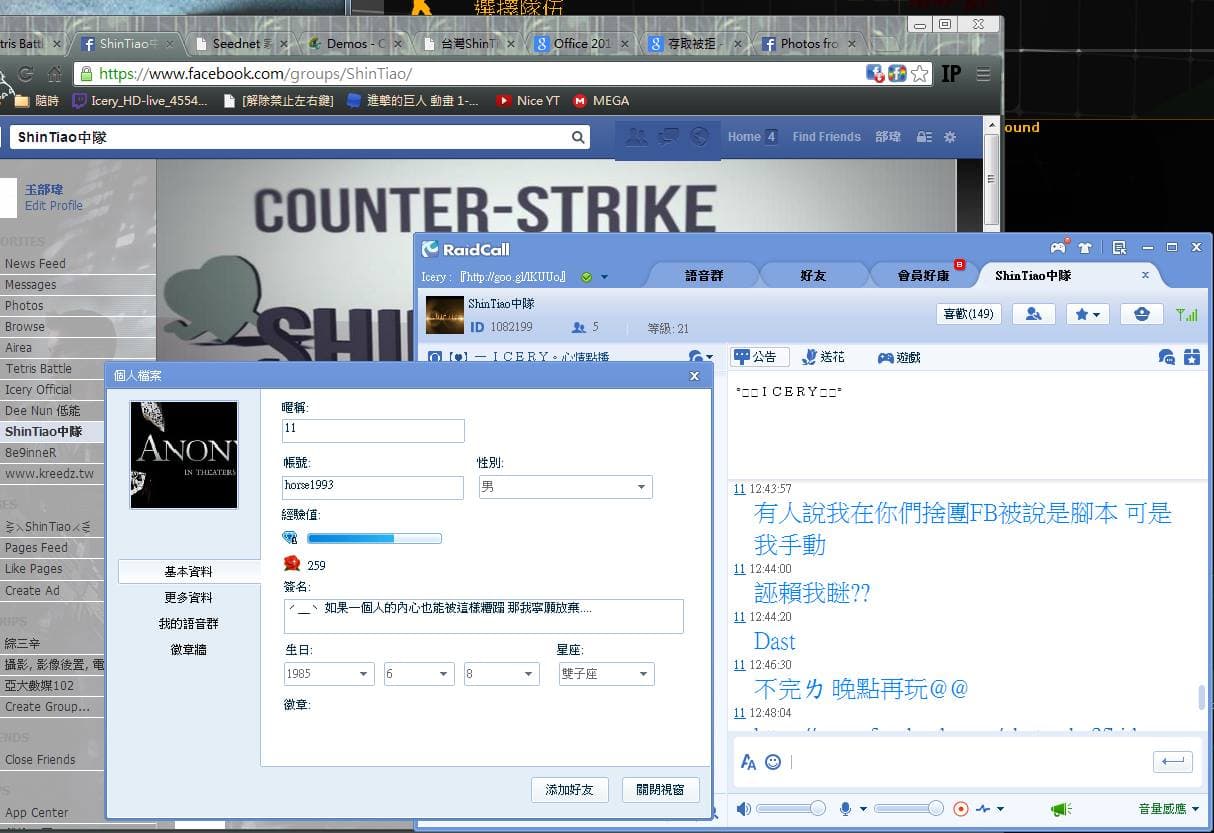The image size is (1214, 833).
Task: Click the Facebook search magnifier icon
Action: point(578,137)
